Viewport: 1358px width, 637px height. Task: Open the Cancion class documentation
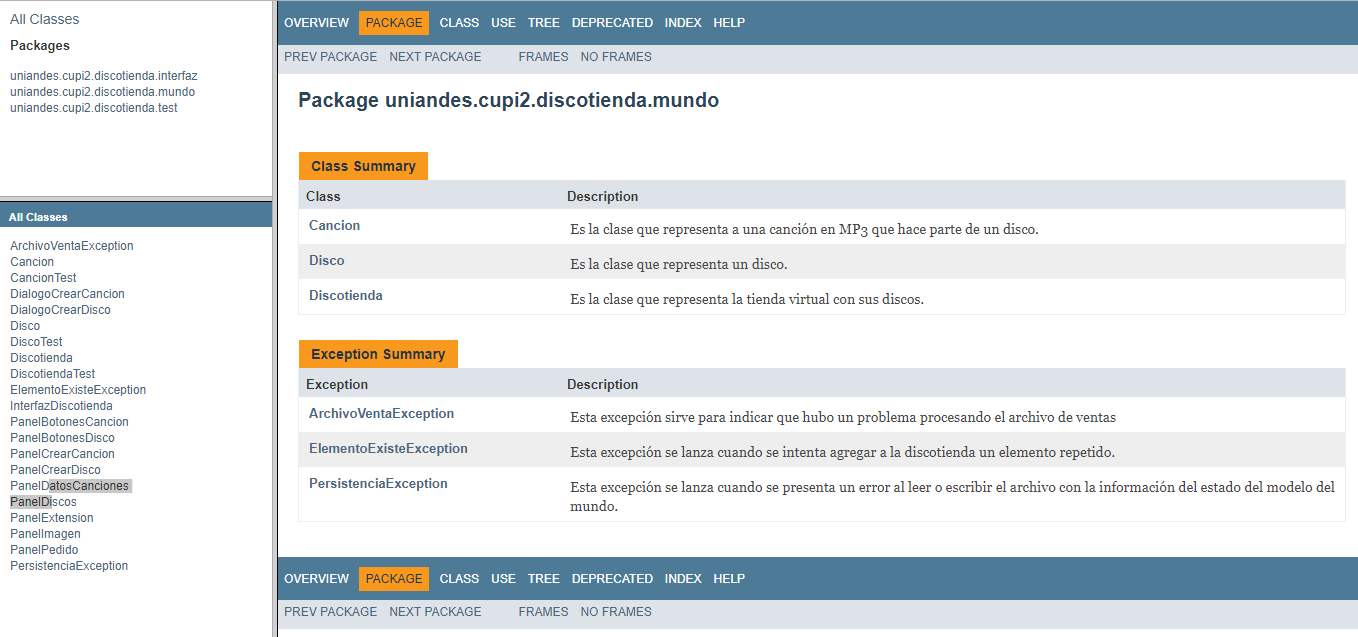(x=334, y=225)
